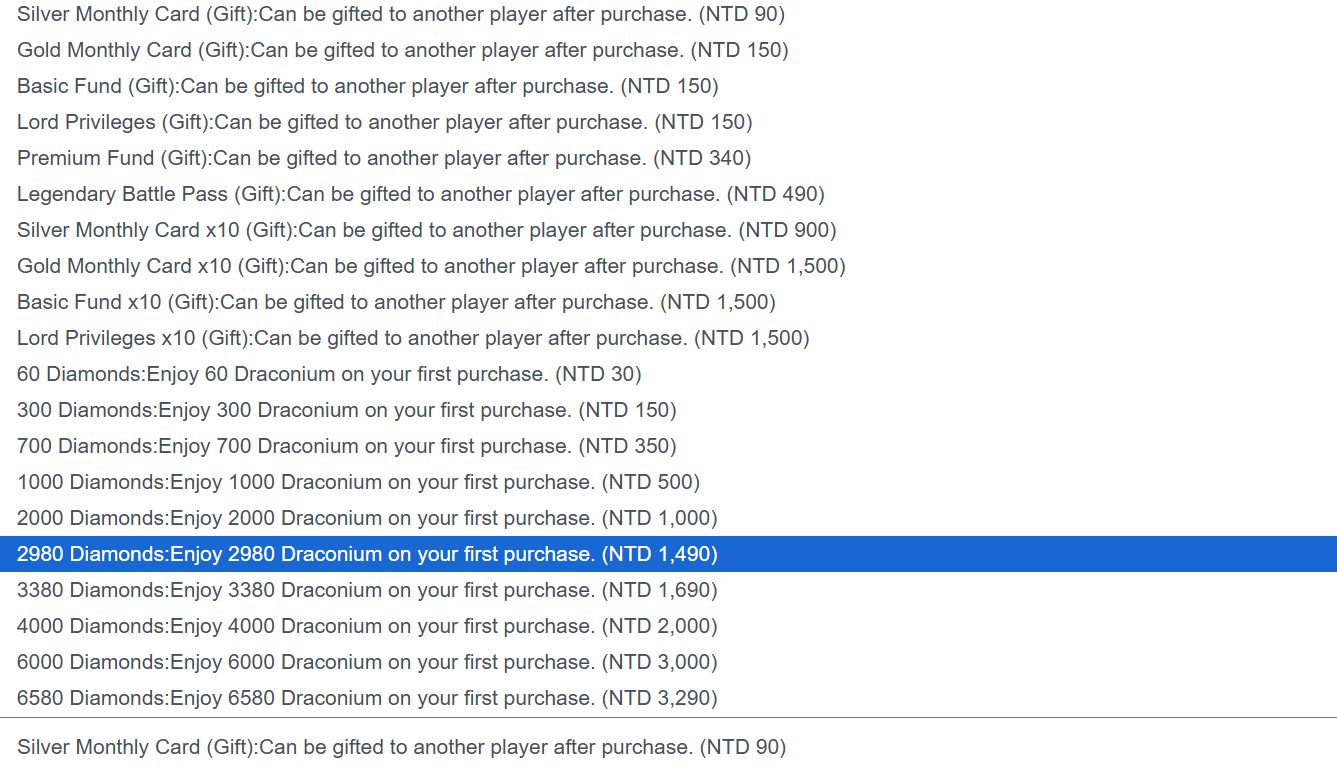Select Gold Monthly Card (Gift) NTD 150 option
This screenshot has width=1337, height=776.
pos(402,50)
